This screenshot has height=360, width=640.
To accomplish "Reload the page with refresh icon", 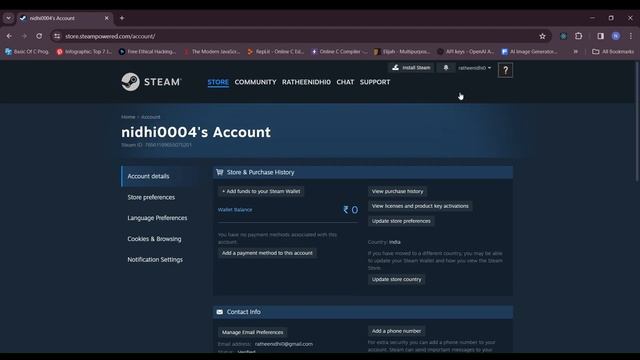I will (39, 36).
